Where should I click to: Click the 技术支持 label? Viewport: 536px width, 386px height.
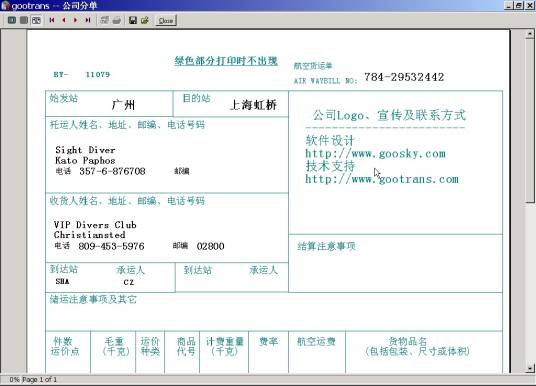(330, 166)
